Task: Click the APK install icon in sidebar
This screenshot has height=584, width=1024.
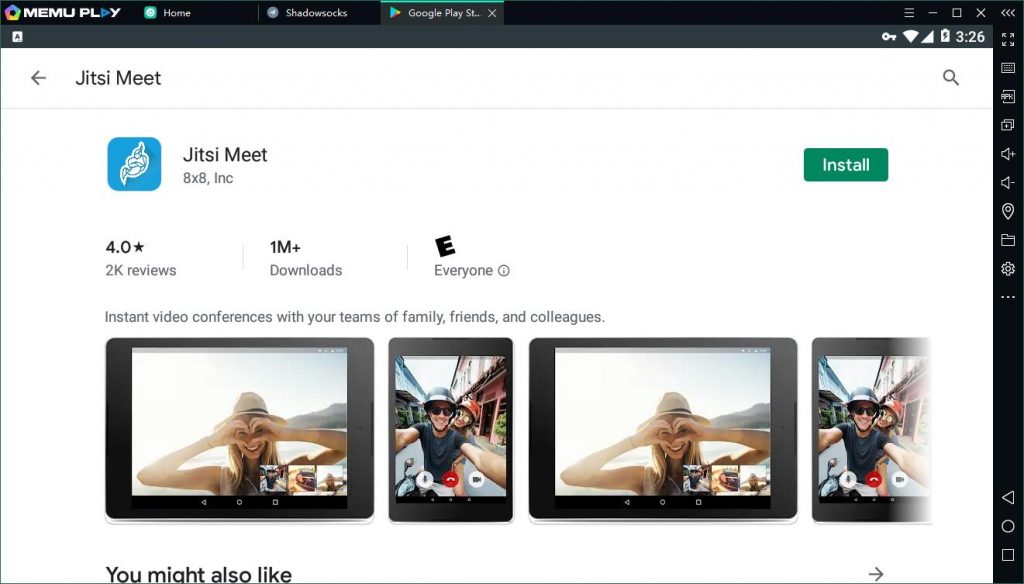Action: (1008, 97)
